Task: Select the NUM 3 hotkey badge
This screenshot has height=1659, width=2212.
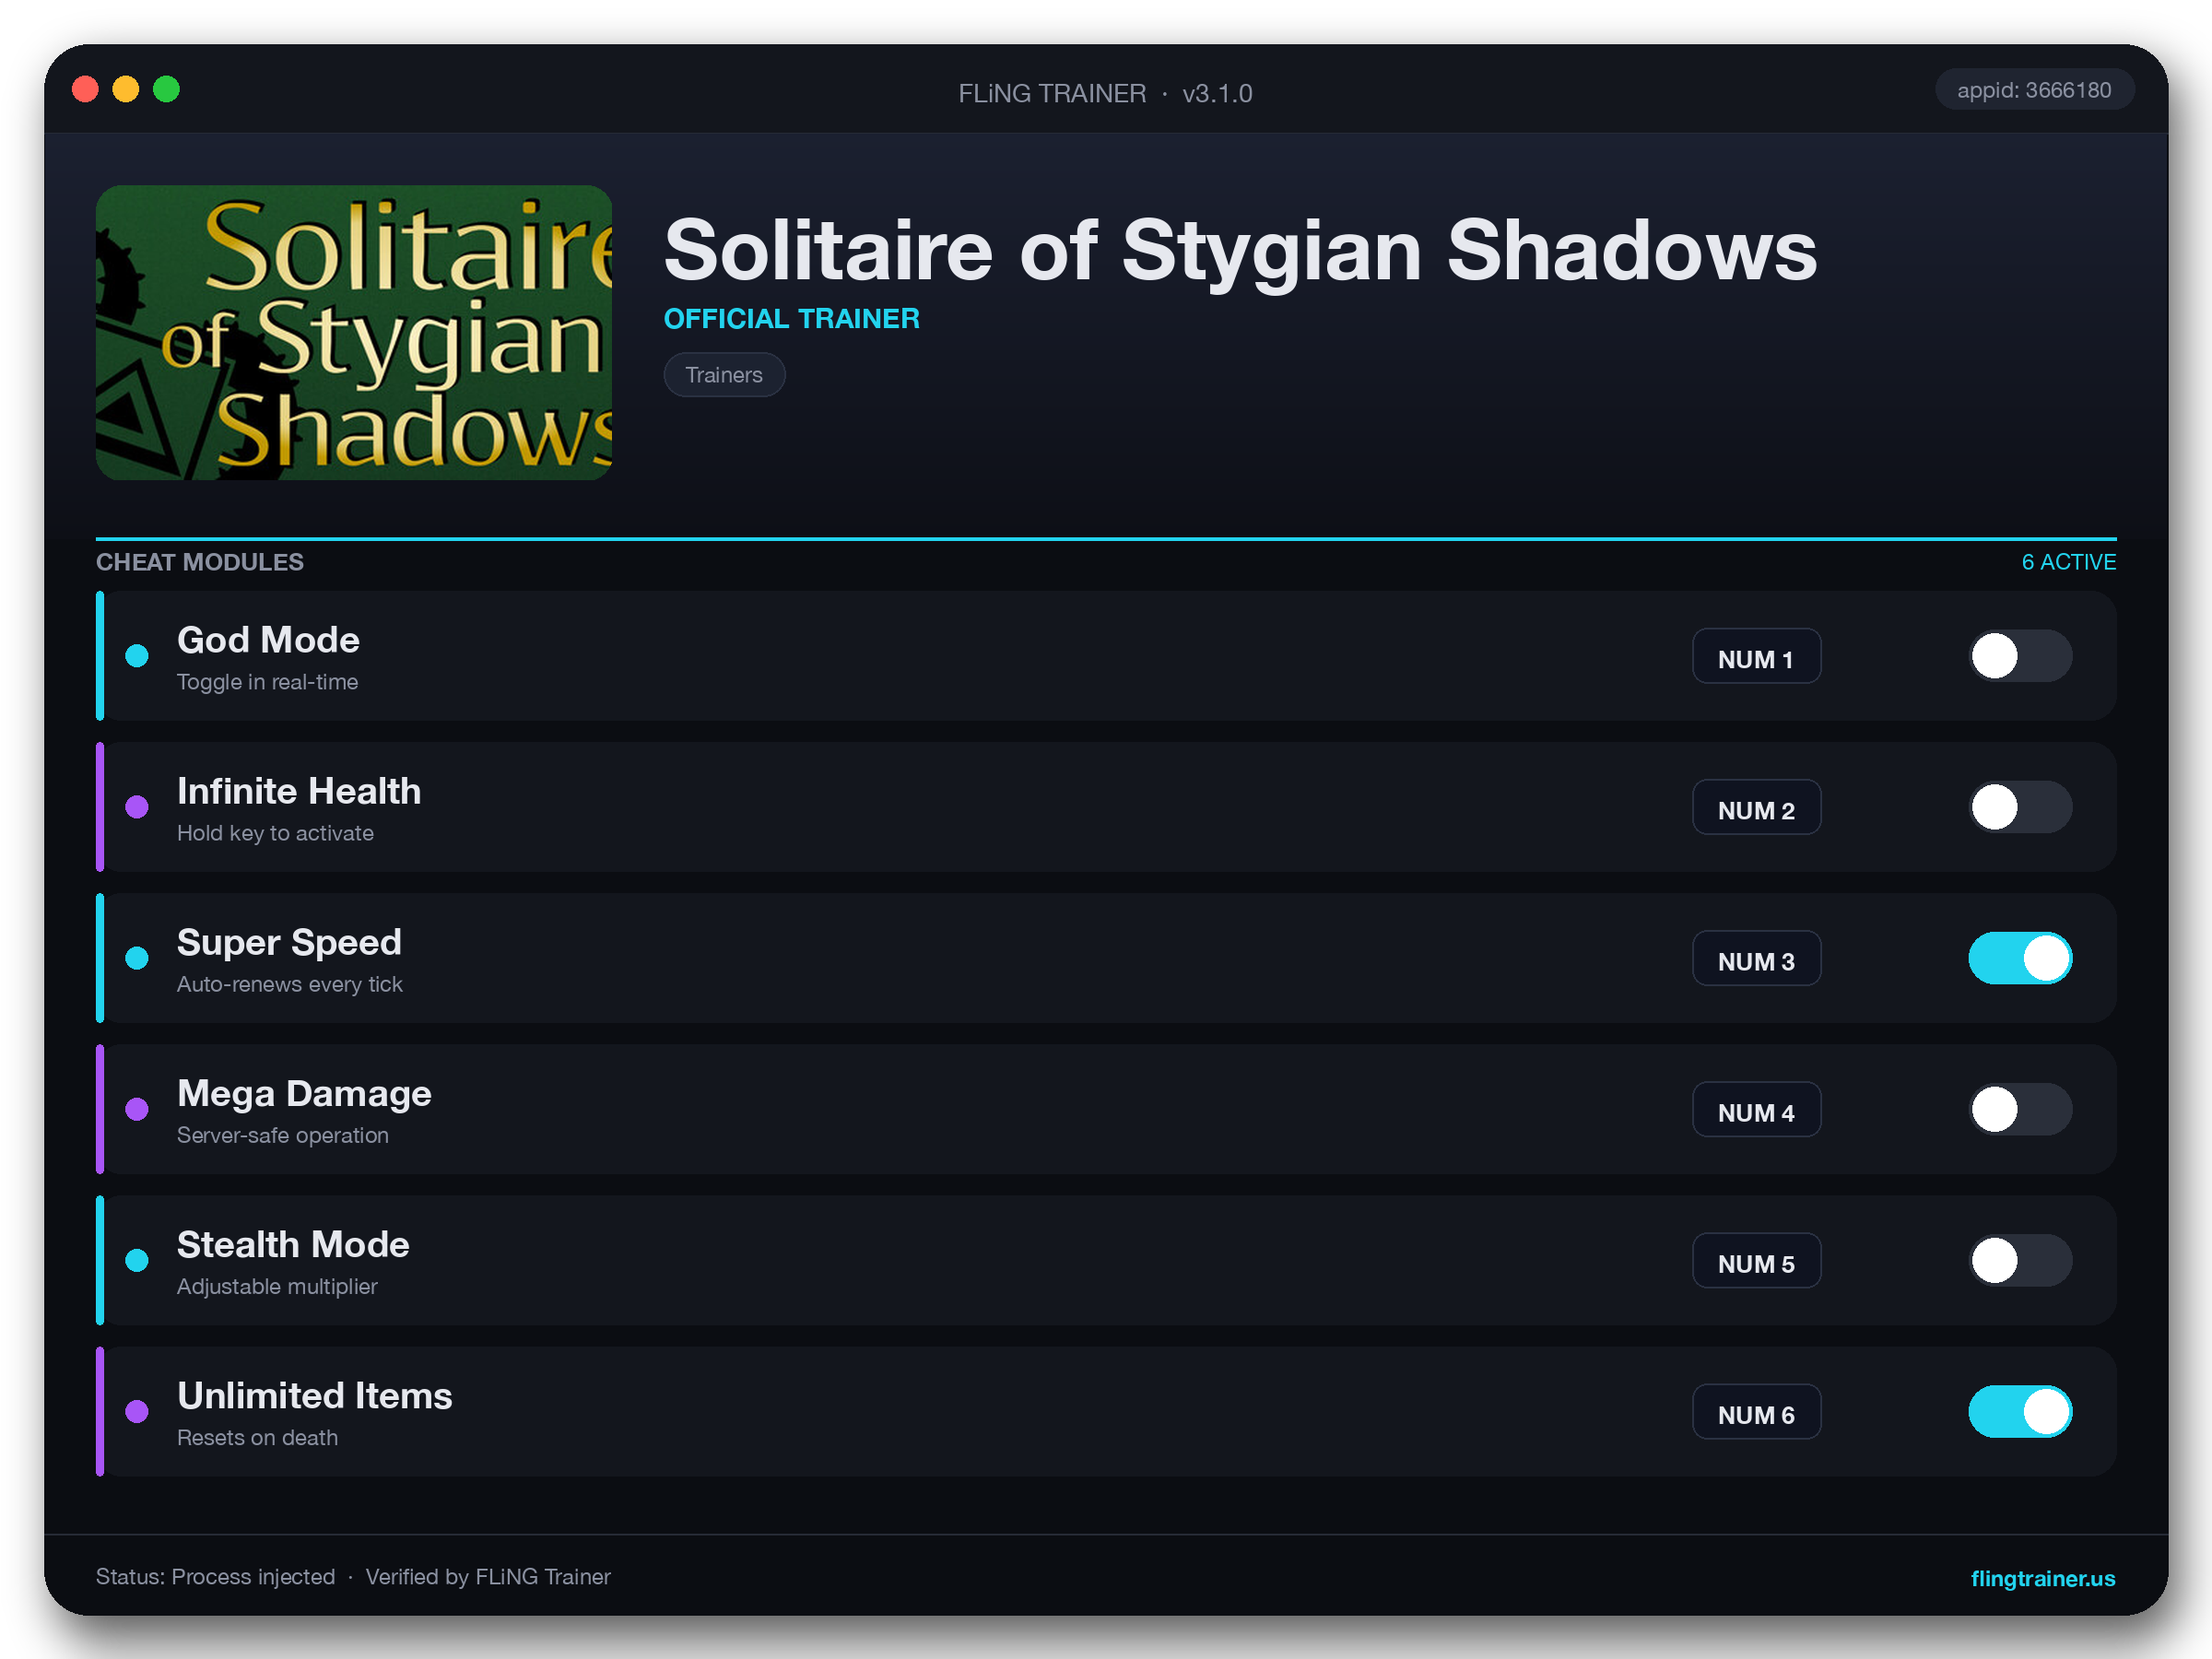Action: point(1756,958)
